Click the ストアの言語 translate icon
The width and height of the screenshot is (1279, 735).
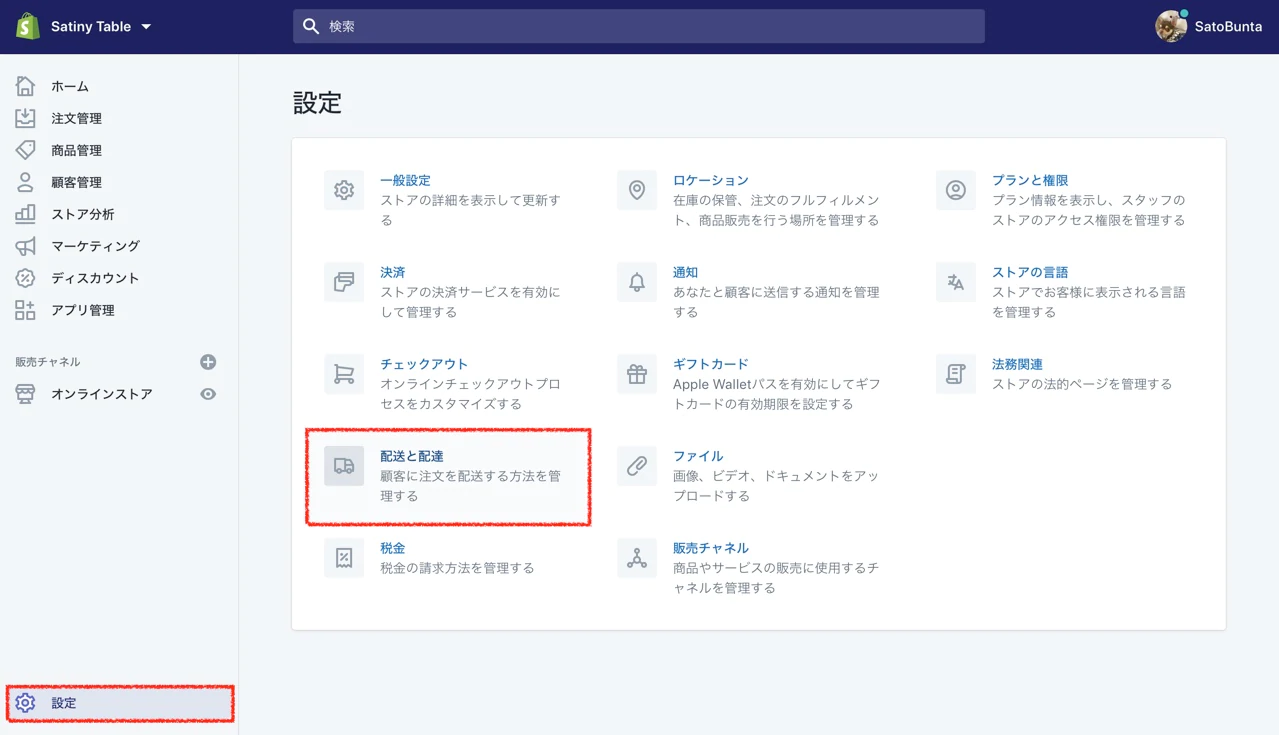click(955, 282)
